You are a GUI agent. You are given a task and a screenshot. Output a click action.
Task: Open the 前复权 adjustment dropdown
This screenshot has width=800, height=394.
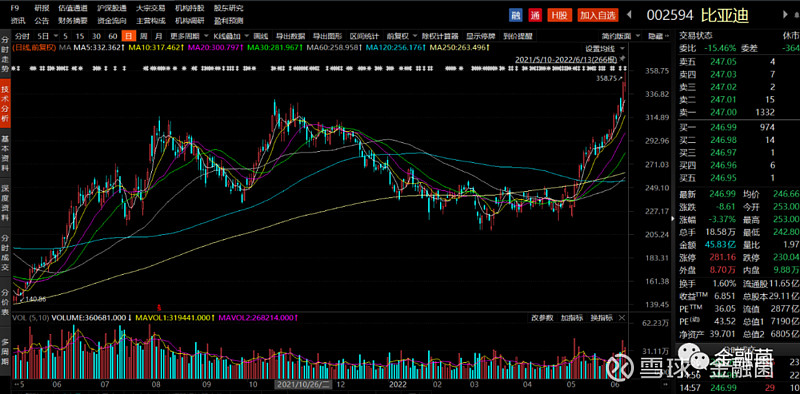pyautogui.click(x=402, y=36)
